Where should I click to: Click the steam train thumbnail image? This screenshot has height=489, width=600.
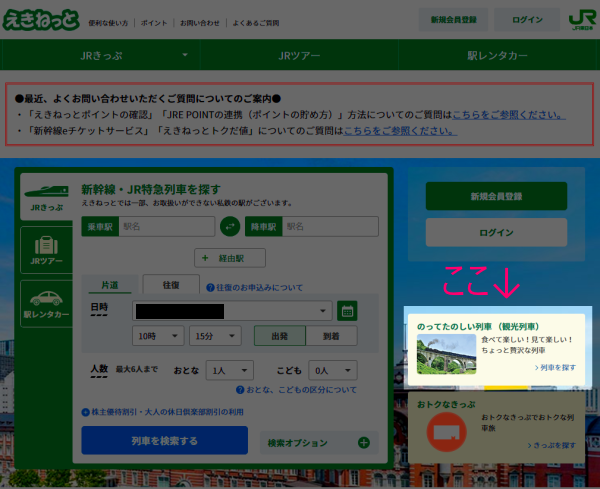point(447,354)
